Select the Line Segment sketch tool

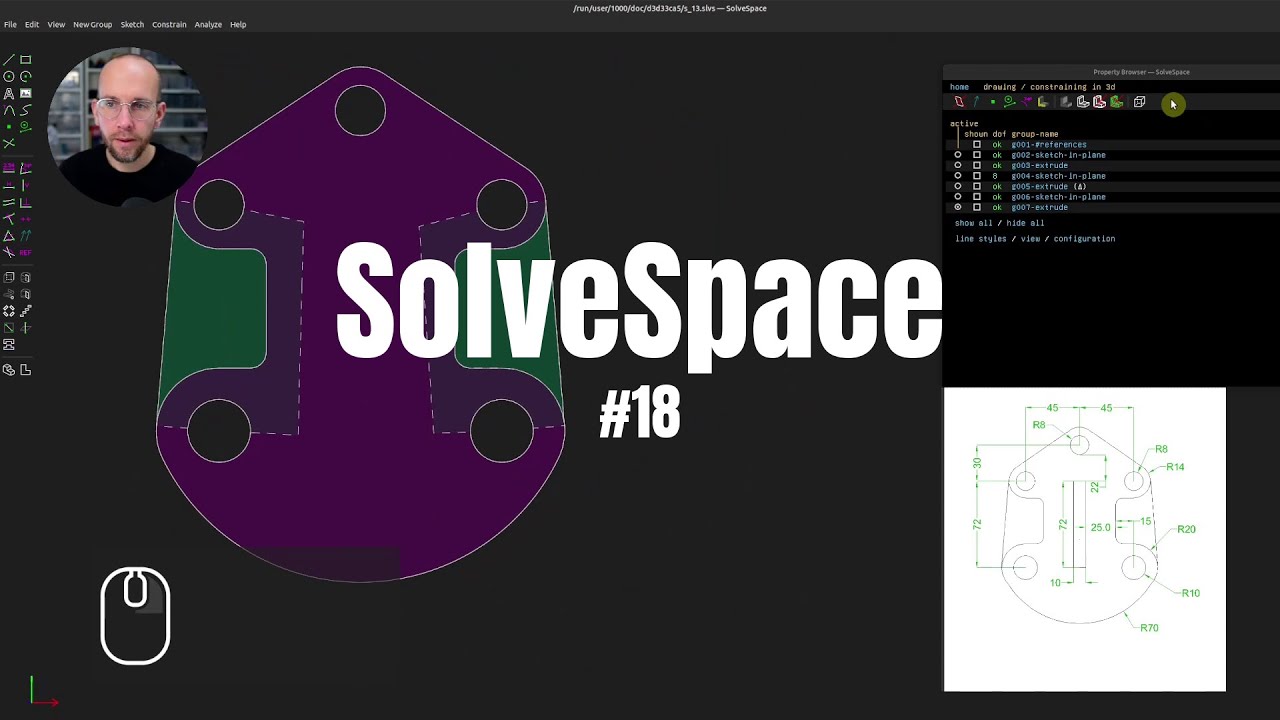[x=9, y=59]
